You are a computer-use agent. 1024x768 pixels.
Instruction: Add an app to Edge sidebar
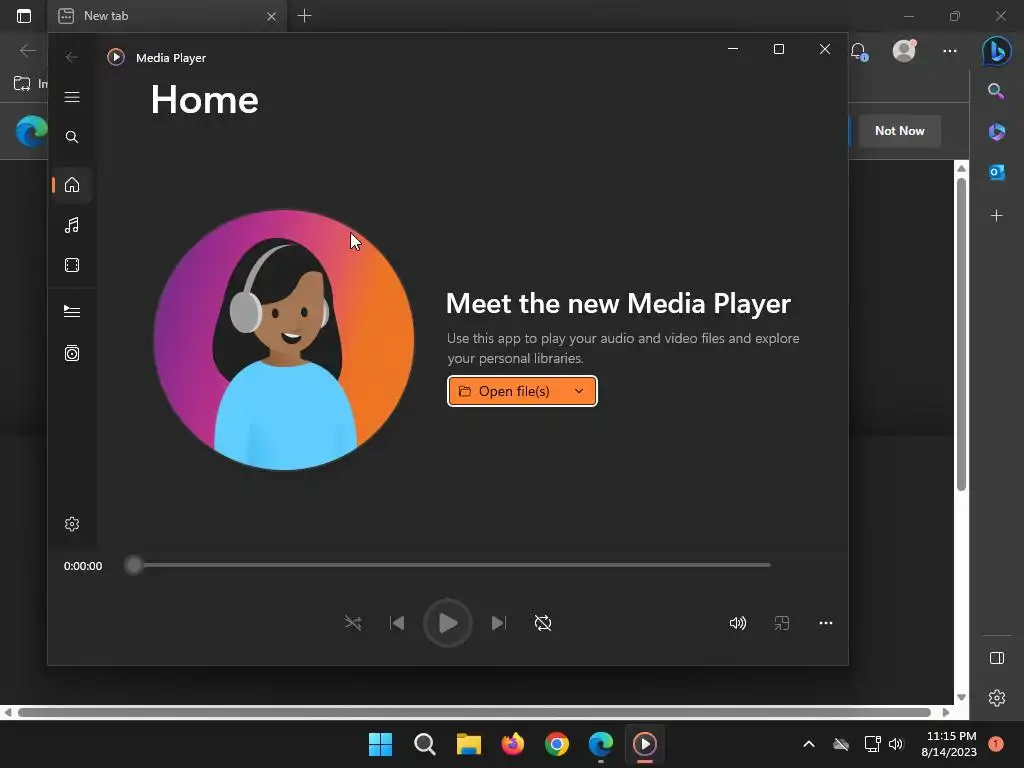[996, 216]
